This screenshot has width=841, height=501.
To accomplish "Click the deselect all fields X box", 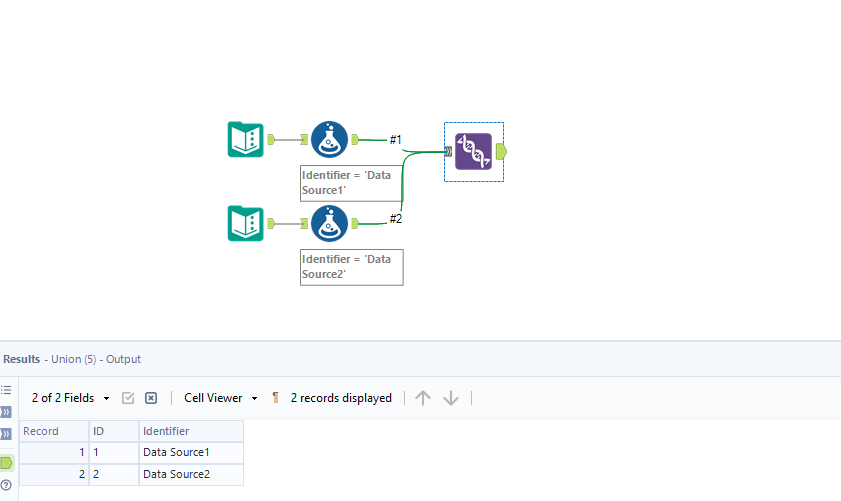I will 151,398.
